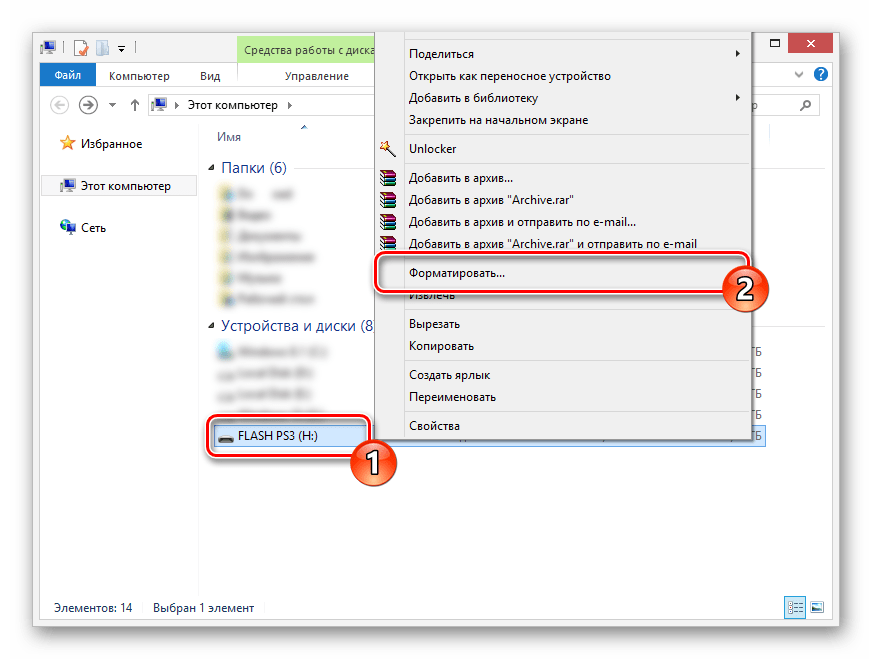The width and height of the screenshot is (872, 659).
Task: Click the search magnifier icon
Action: (807, 105)
